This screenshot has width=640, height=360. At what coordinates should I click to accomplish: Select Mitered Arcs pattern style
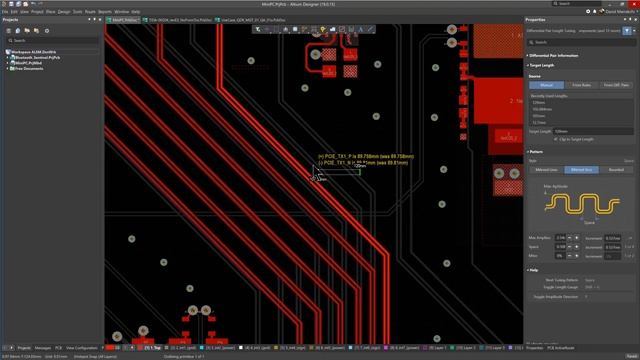coord(582,170)
